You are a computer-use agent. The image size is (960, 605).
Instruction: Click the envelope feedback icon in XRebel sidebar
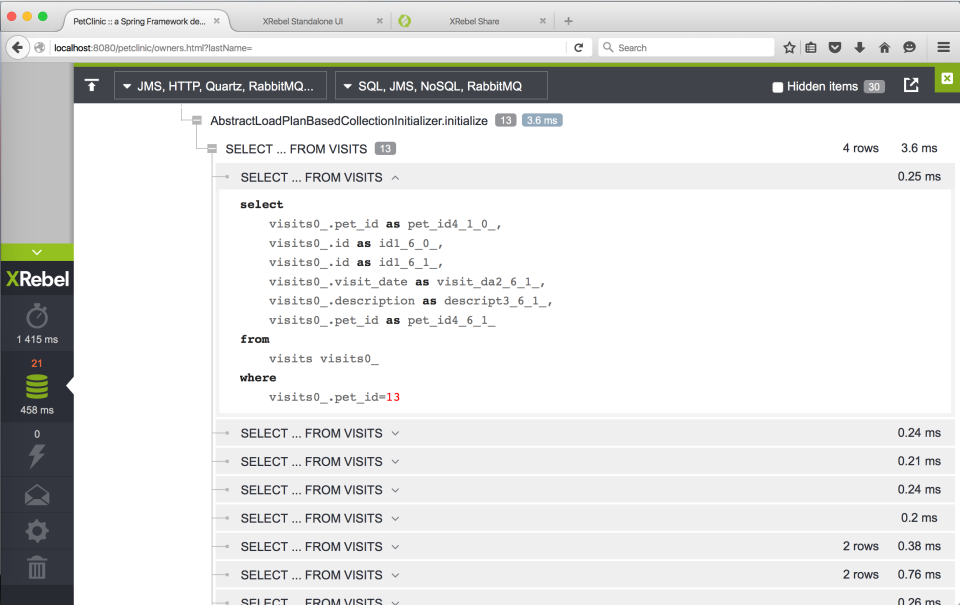[36, 493]
